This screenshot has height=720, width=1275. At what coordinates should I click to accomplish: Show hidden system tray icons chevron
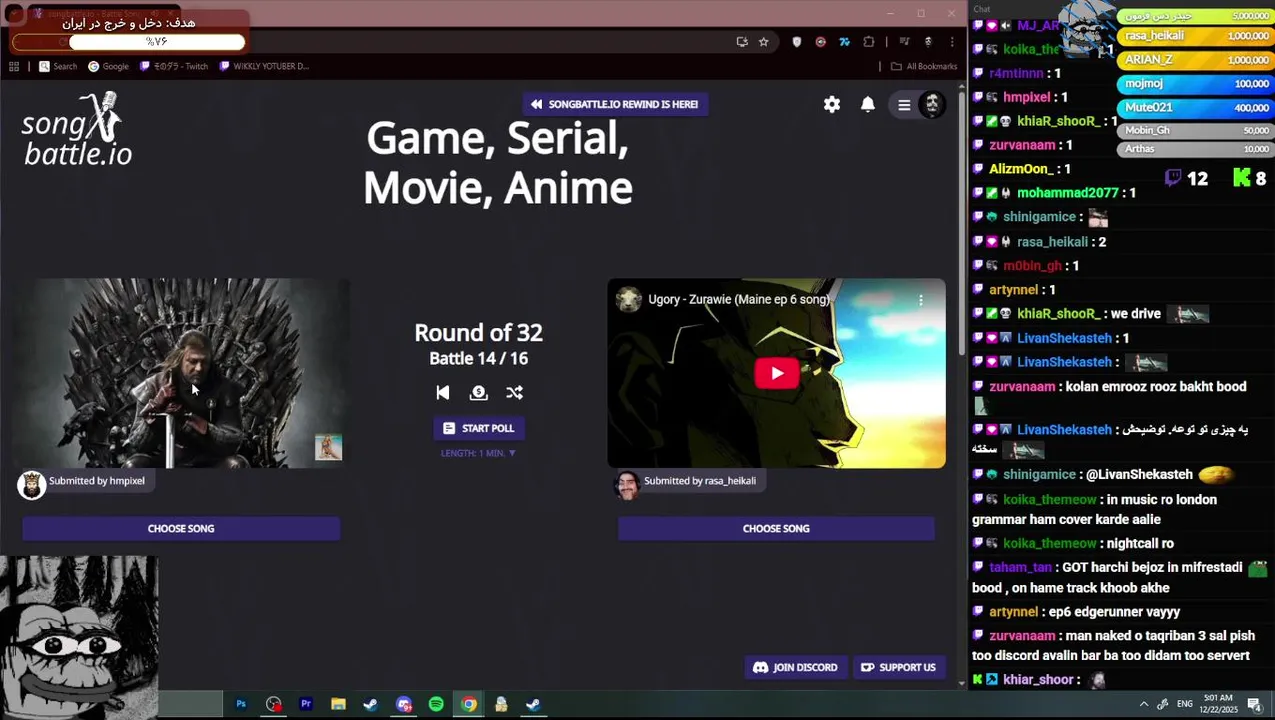point(1144,704)
